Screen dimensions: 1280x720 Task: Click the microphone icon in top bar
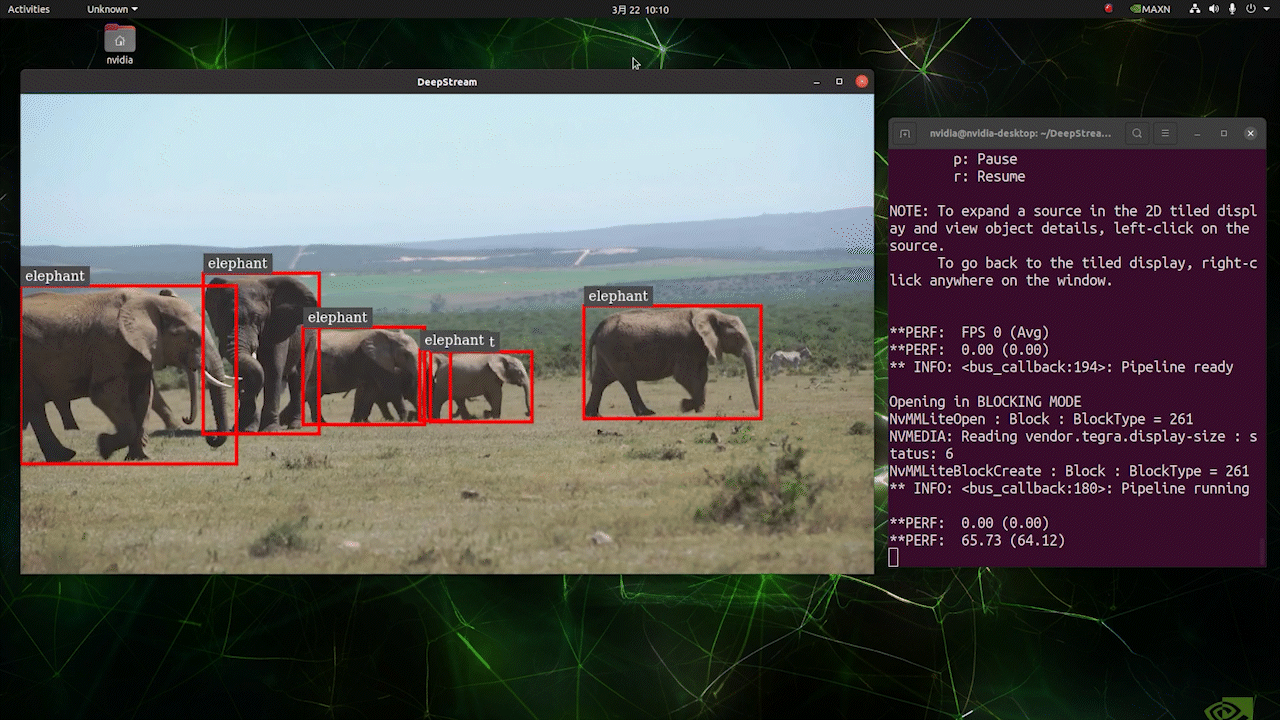[1232, 9]
